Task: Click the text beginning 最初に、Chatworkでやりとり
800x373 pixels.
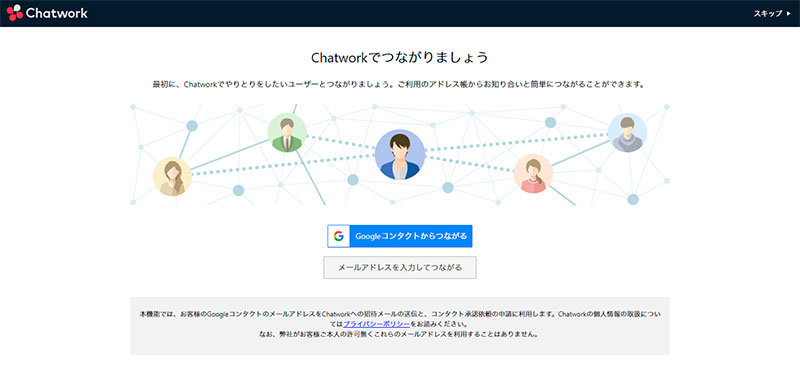Action: pos(399,84)
